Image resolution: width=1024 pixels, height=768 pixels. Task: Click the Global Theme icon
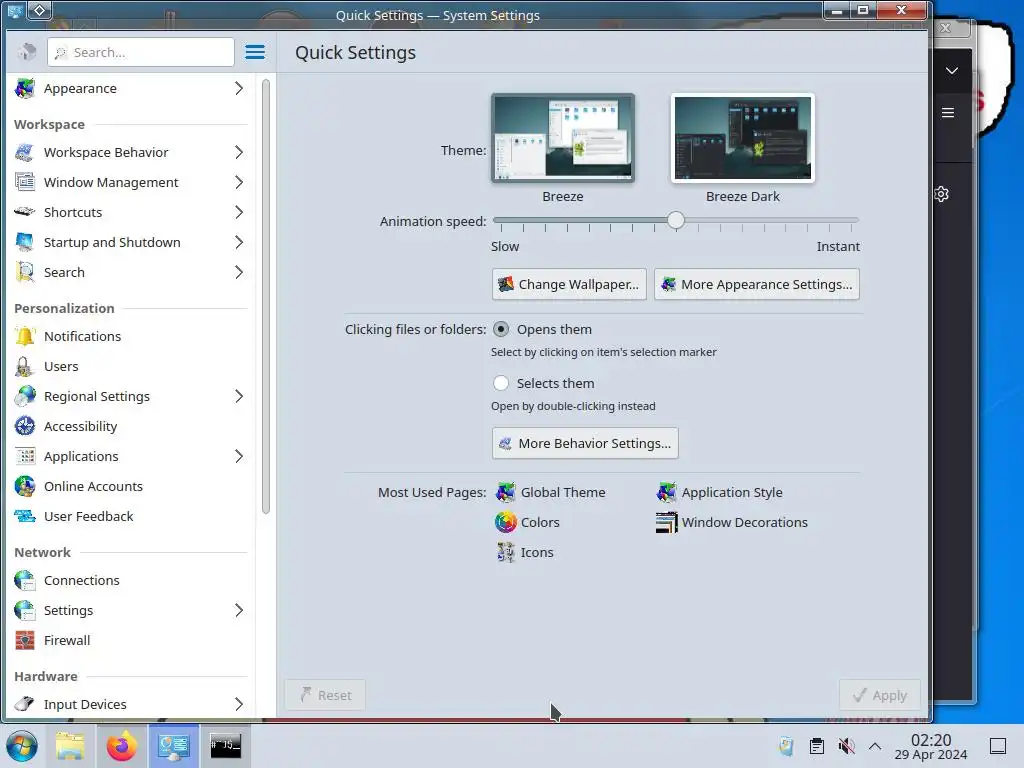505,492
